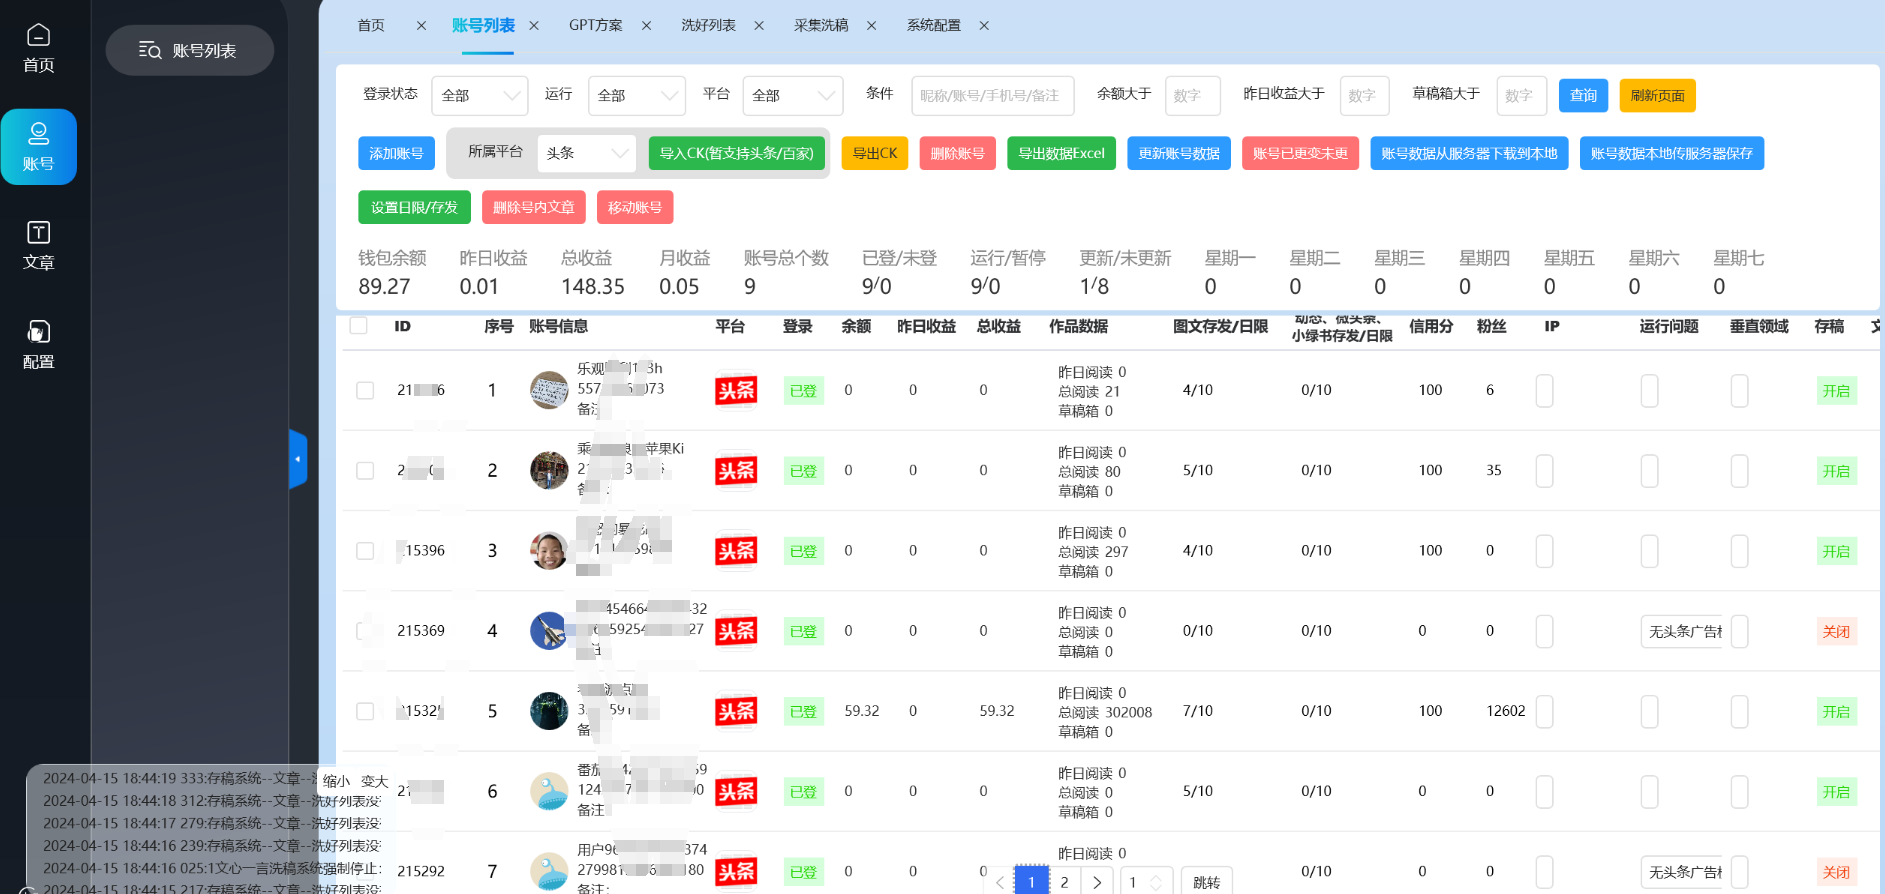This screenshot has height=894, width=1885.
Task: Open the 配置 settings sidebar icon
Action: coord(38,345)
